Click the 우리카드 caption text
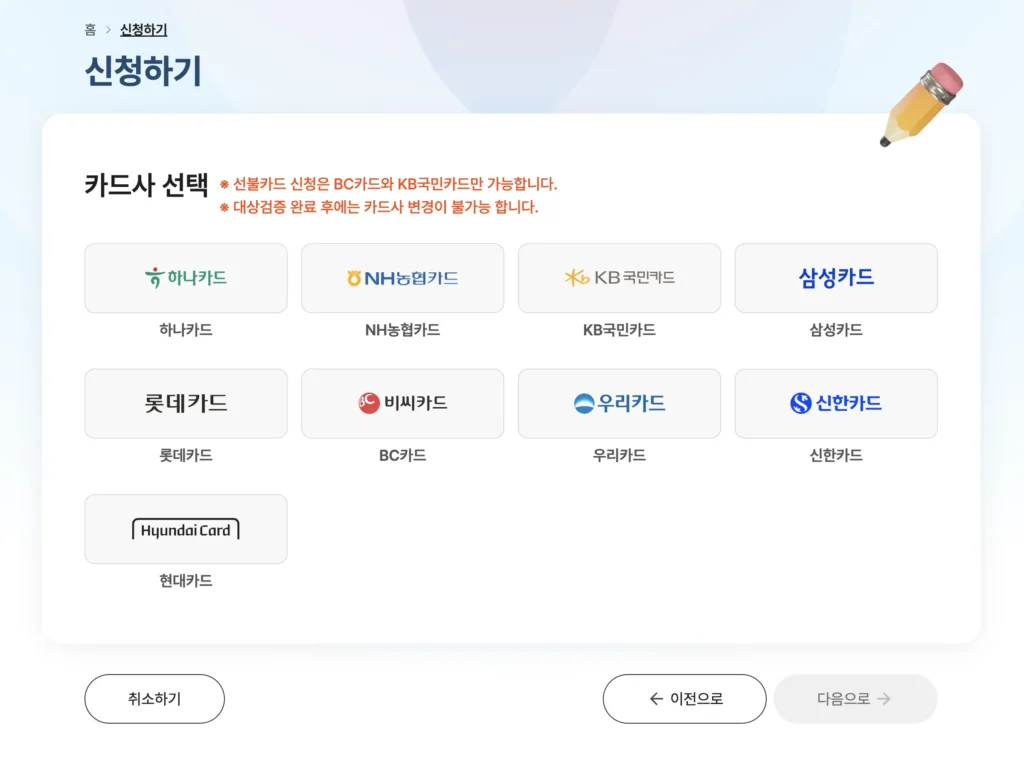The width and height of the screenshot is (1024, 768). 619,456
